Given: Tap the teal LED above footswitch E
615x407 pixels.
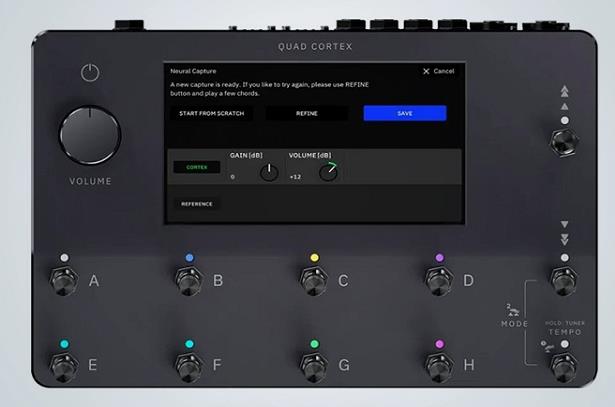Looking at the screenshot, I should click(x=64, y=344).
